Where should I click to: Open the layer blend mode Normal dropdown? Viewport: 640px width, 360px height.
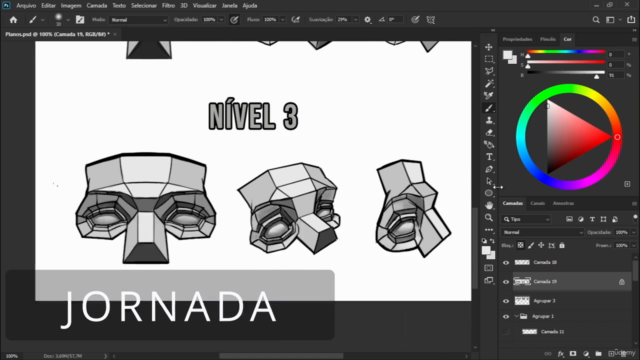542,232
